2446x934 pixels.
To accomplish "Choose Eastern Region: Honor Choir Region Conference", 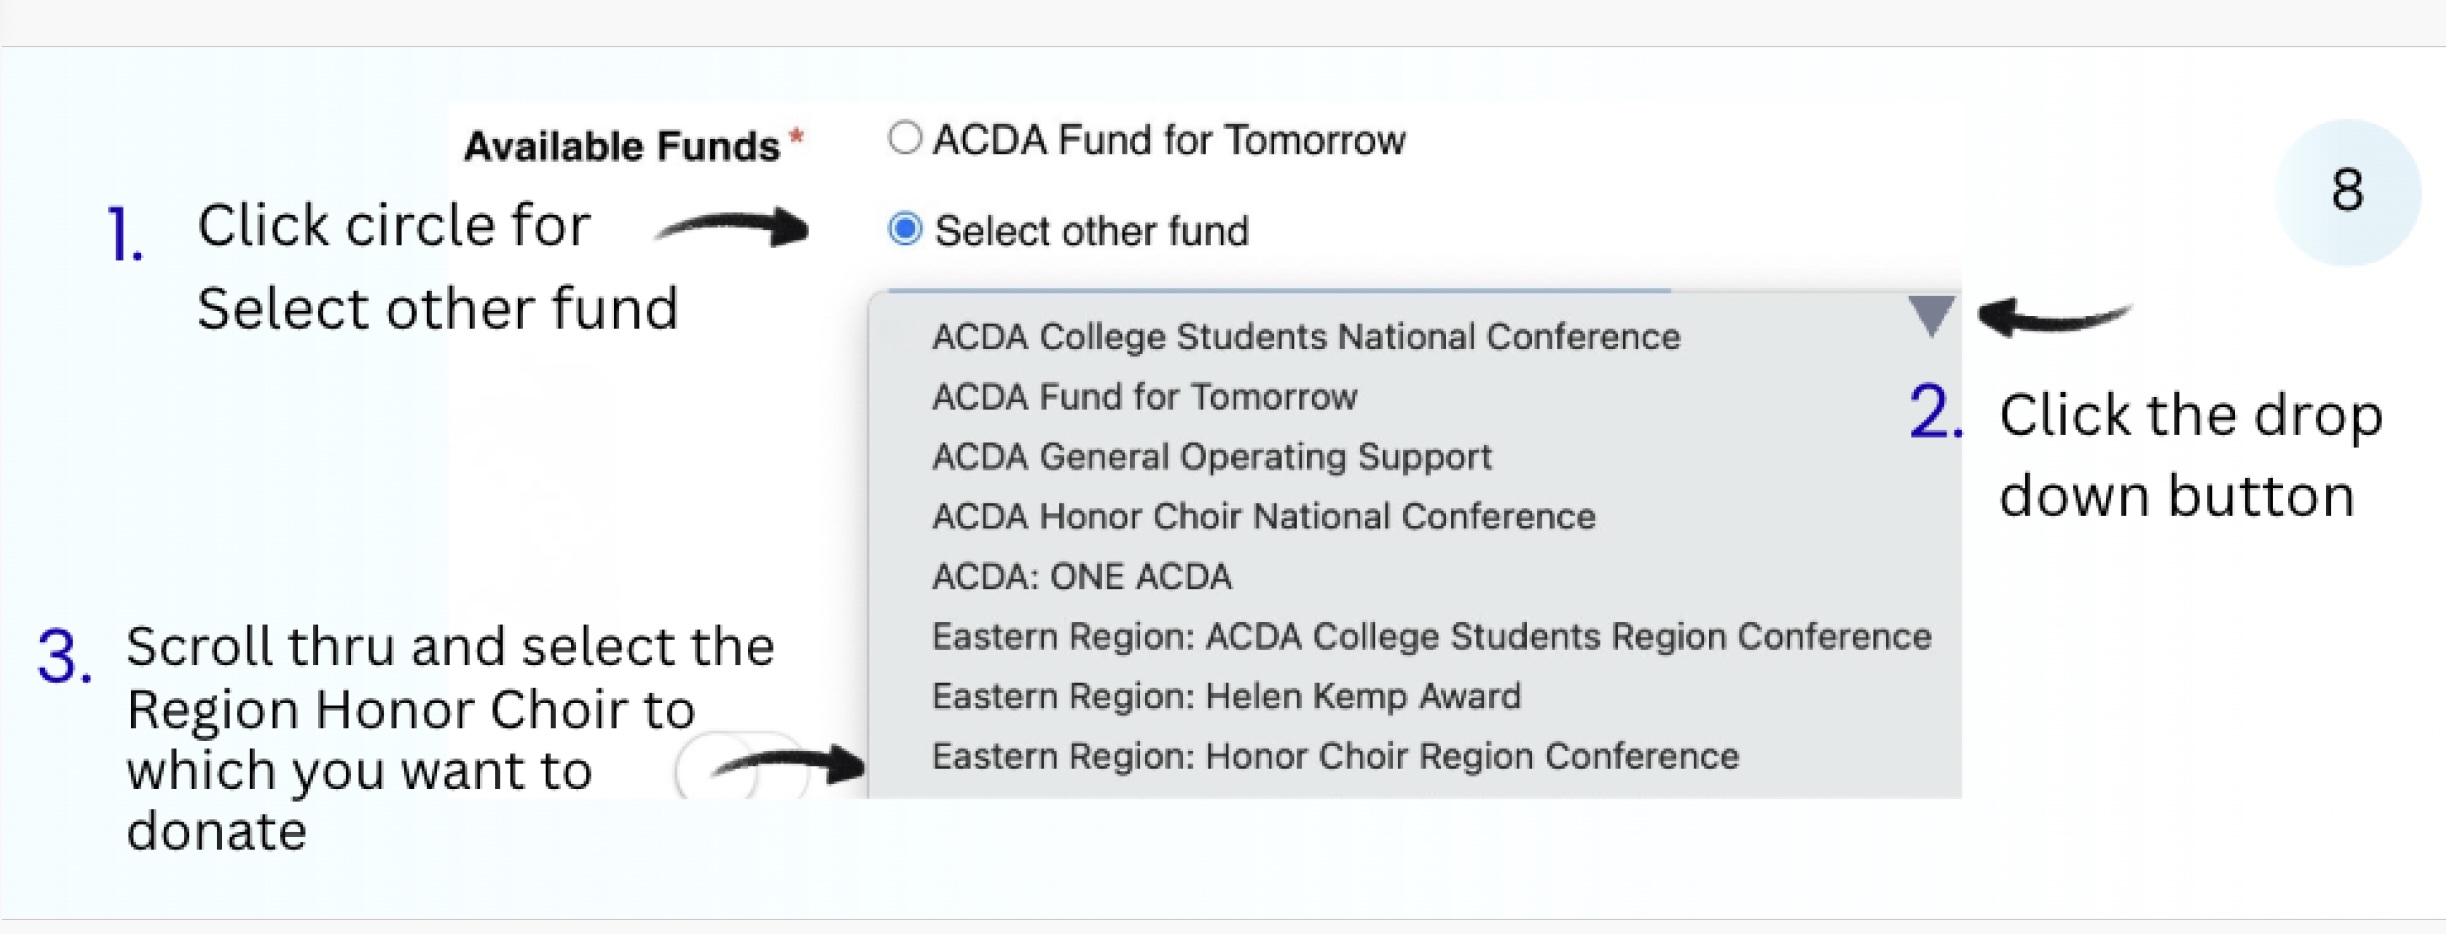I will [x=1335, y=756].
